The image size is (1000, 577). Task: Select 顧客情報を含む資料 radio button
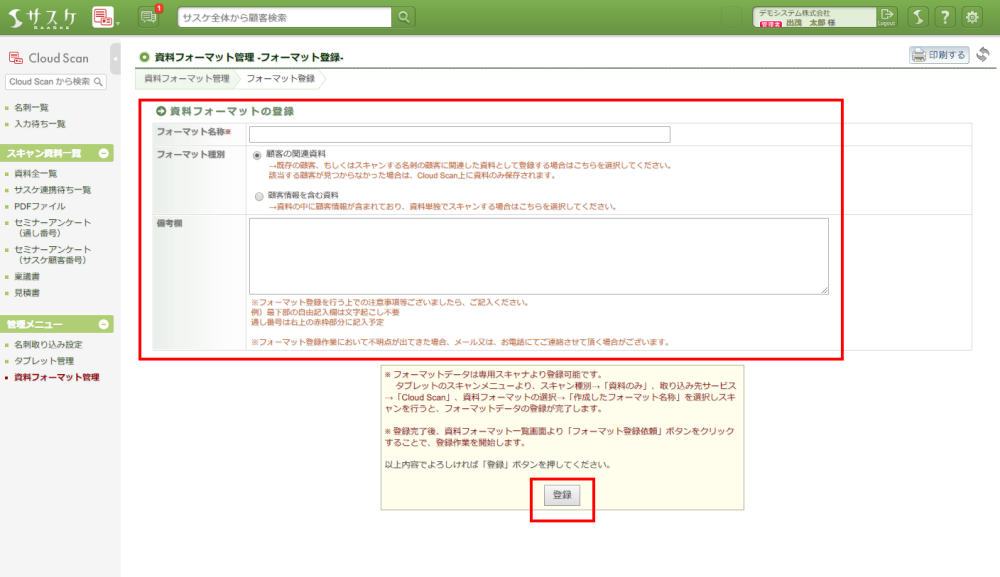pos(258,195)
